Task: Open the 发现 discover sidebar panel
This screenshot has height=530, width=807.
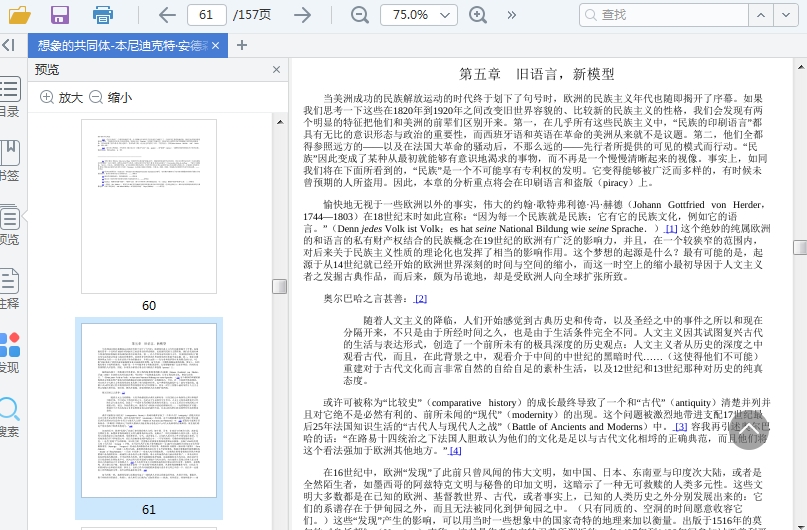Action: 9,352
